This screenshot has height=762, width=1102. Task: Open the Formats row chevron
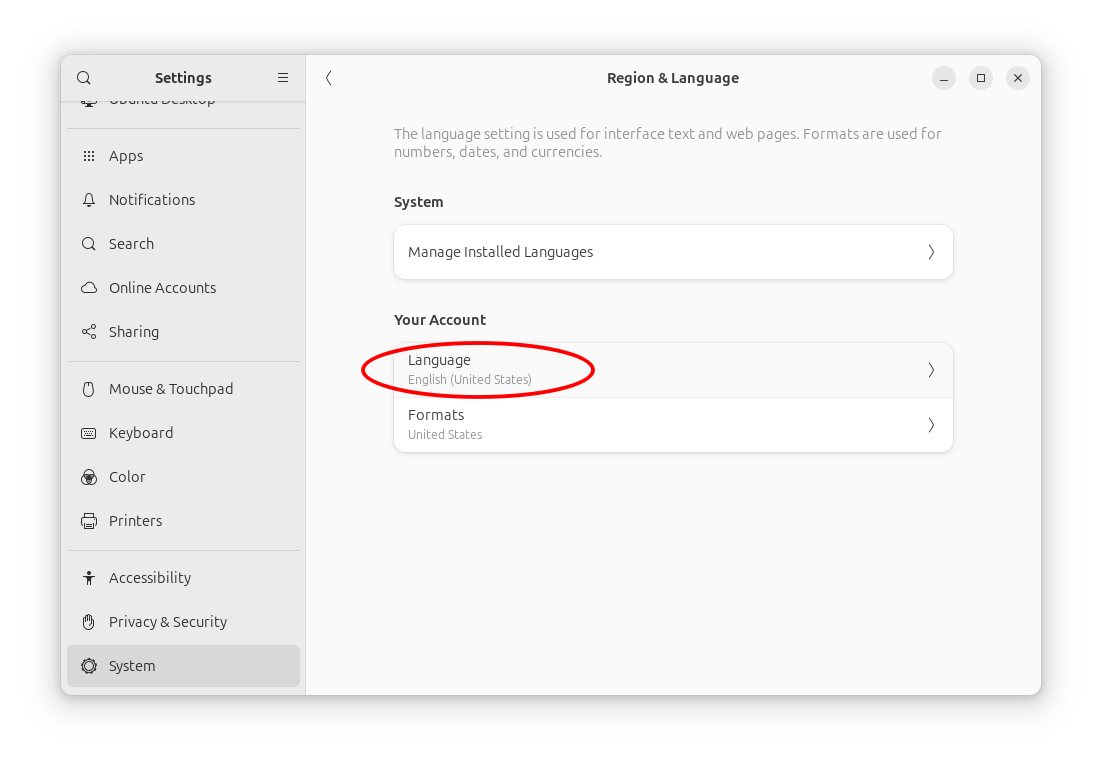tap(931, 425)
